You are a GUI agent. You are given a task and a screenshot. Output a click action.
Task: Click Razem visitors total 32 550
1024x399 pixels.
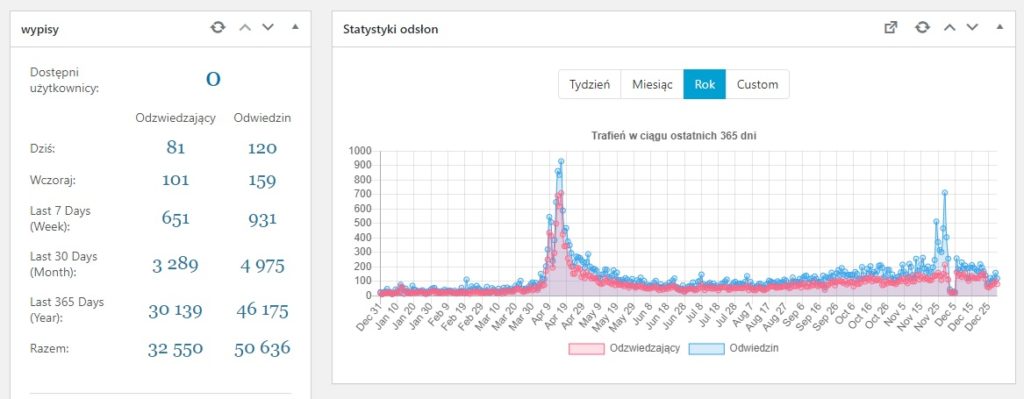coord(176,349)
